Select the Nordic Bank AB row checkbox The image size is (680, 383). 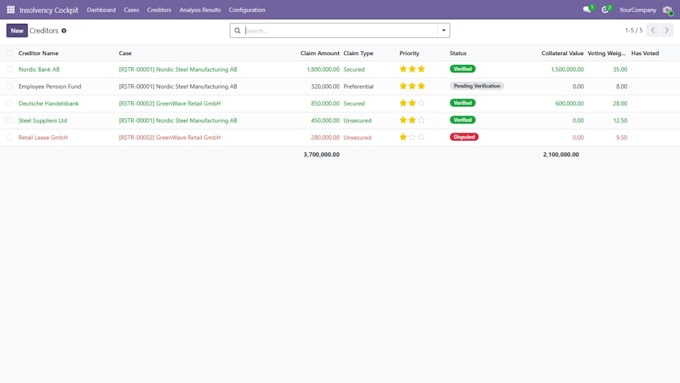point(9,69)
